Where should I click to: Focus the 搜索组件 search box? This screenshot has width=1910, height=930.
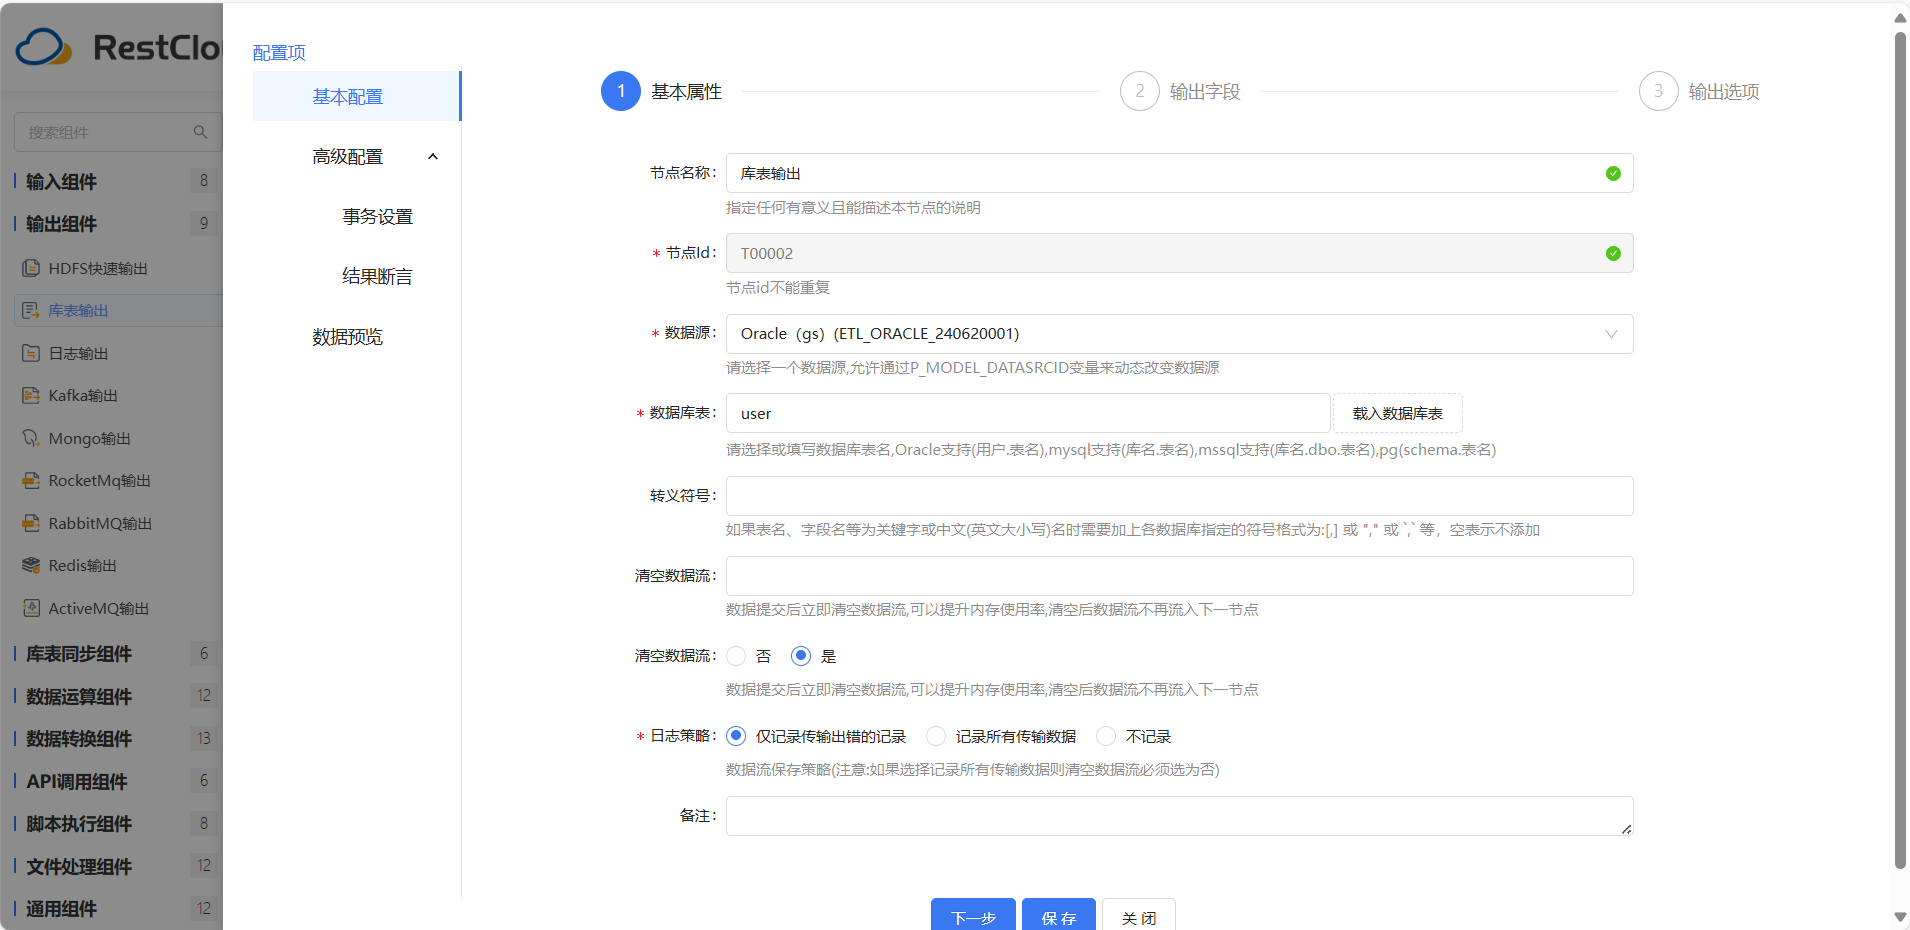tap(118, 132)
